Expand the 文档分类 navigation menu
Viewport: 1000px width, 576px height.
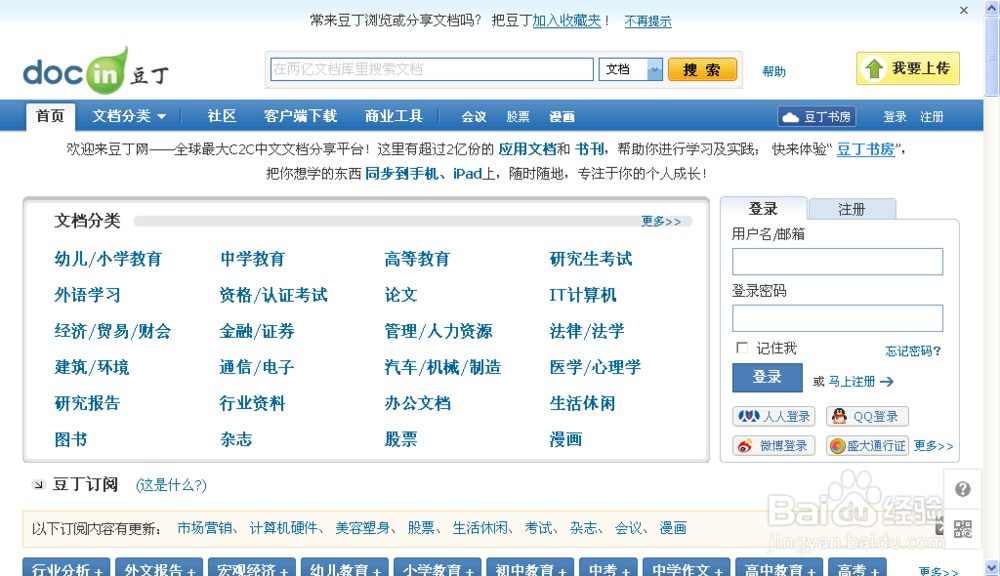point(126,116)
